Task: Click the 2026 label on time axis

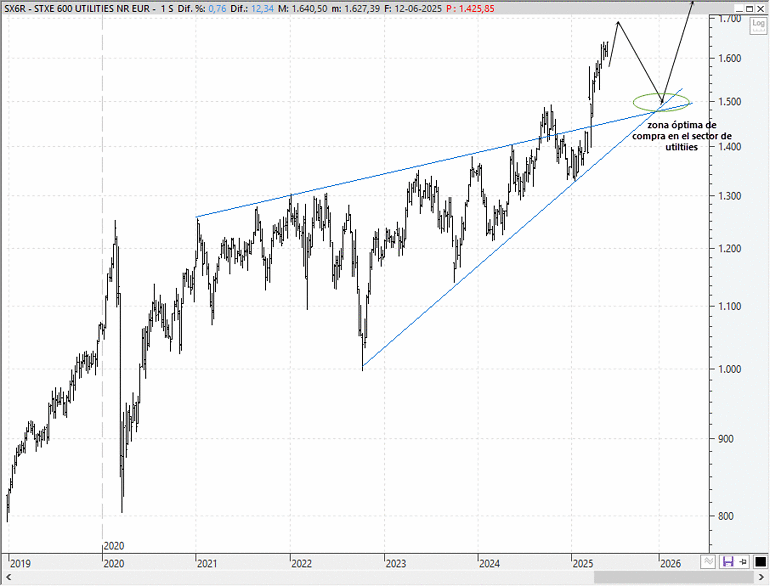Action: tap(670, 563)
